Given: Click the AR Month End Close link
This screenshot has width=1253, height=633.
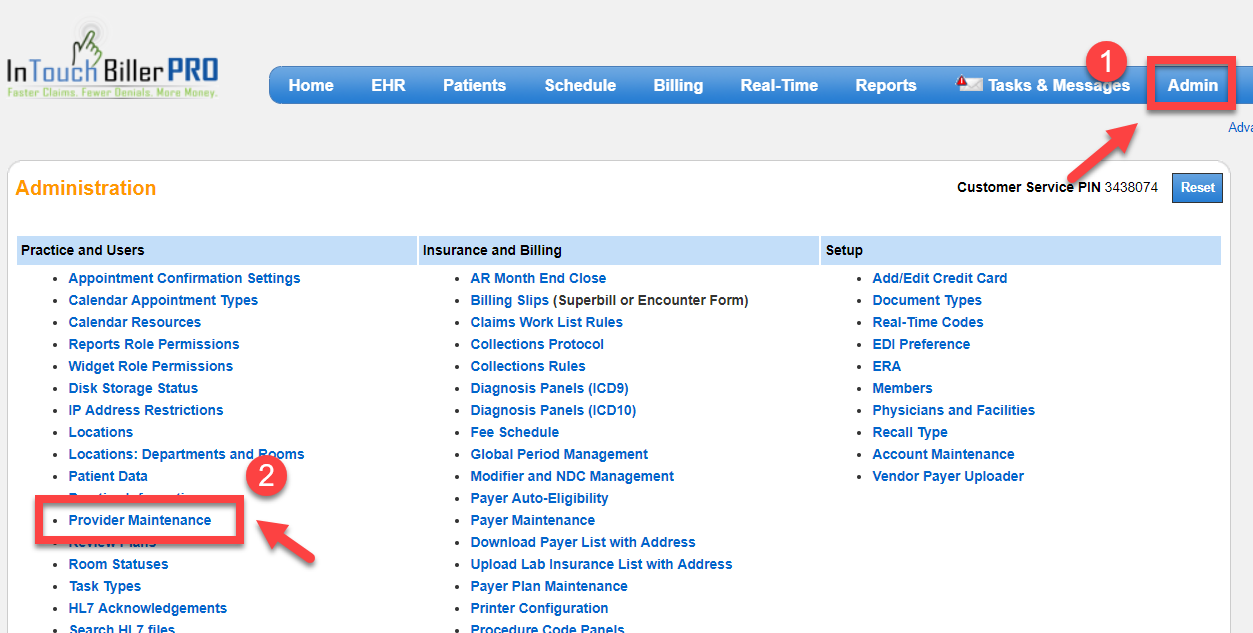Looking at the screenshot, I should pos(538,278).
